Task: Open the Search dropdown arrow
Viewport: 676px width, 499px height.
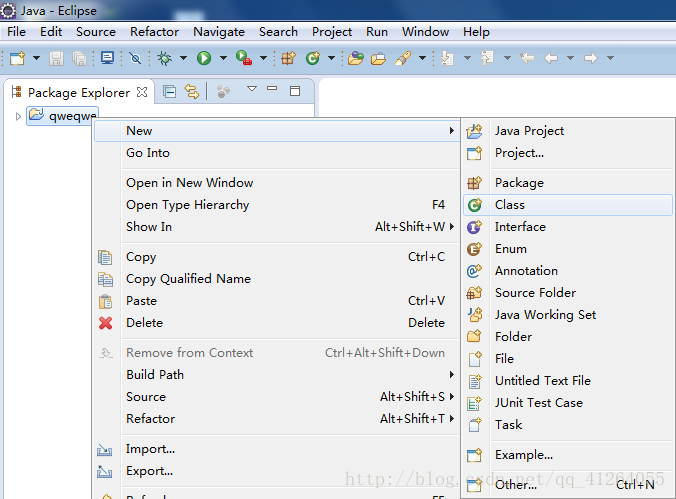Action: tap(422, 58)
